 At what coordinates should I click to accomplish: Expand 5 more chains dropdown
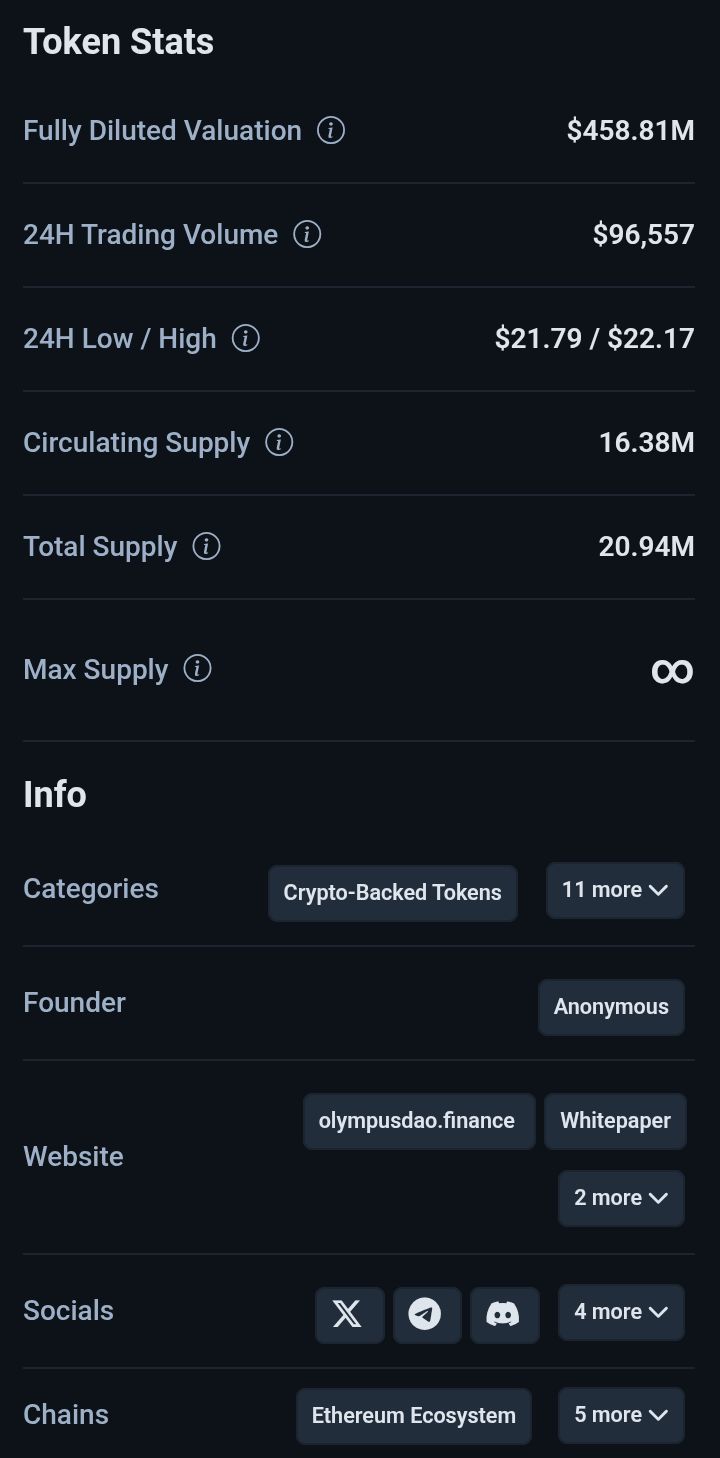(621, 1415)
